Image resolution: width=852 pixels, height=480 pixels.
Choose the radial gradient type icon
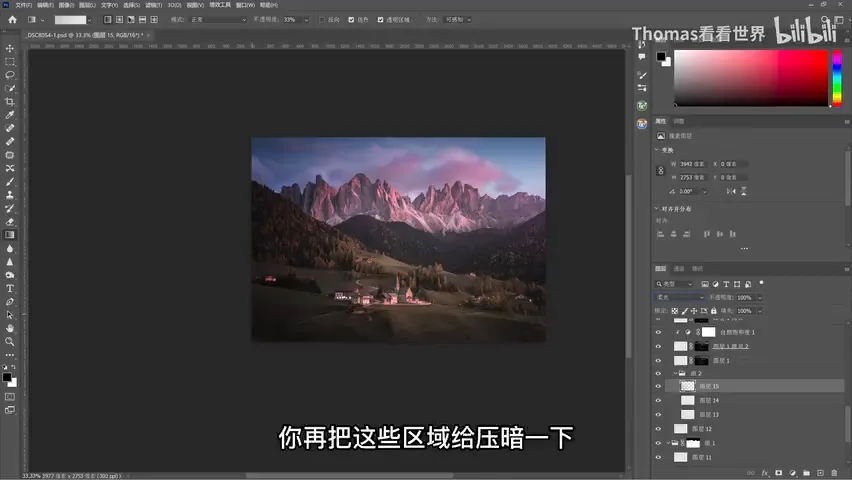tap(119, 20)
